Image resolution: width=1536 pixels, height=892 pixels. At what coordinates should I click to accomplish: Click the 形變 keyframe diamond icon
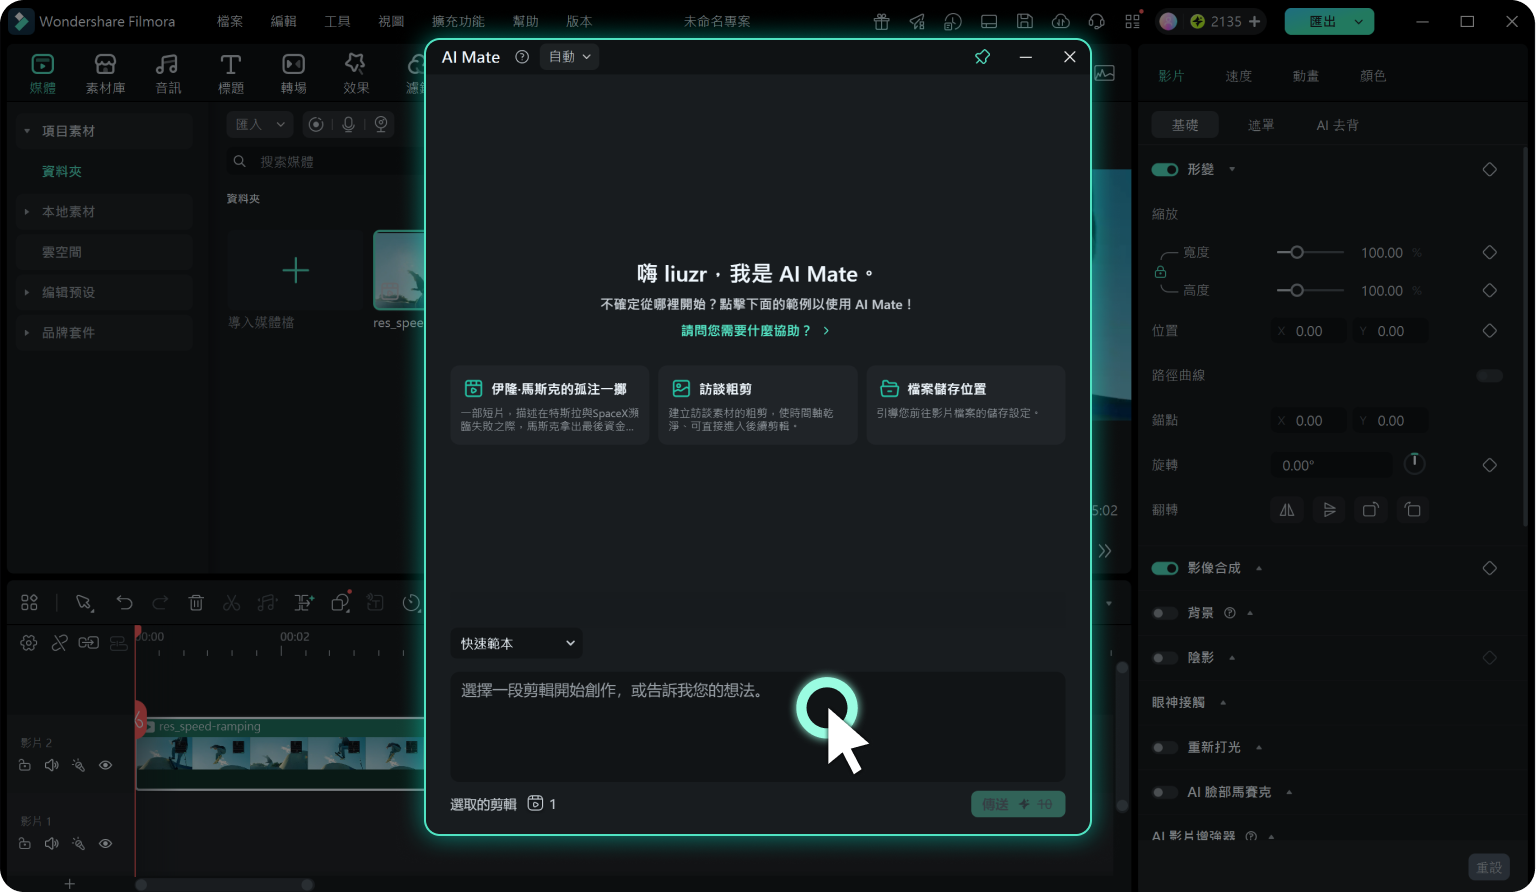tap(1489, 169)
